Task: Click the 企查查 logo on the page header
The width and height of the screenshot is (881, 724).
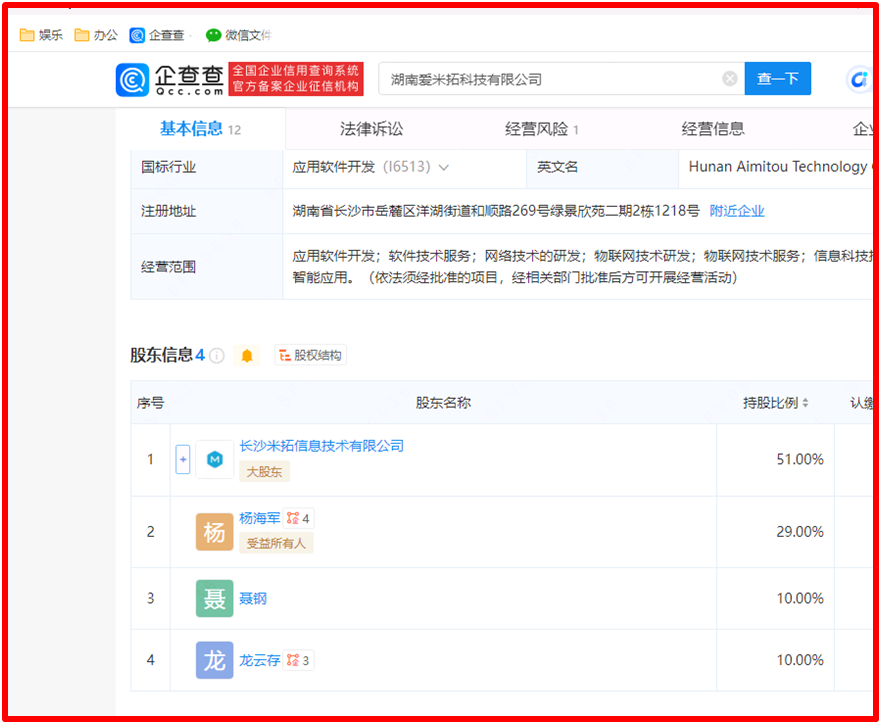Action: click(170, 79)
